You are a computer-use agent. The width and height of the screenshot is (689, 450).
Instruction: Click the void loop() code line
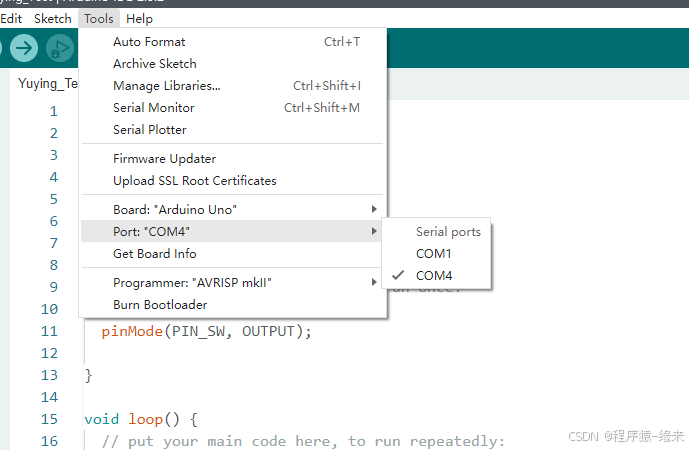tap(141, 419)
